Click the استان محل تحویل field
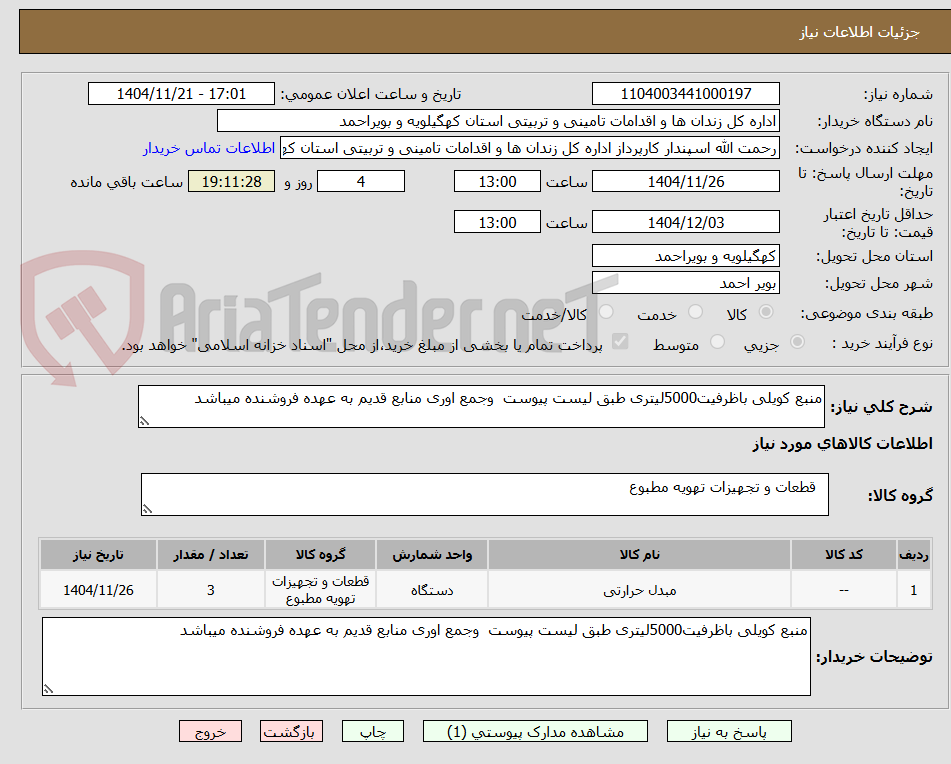This screenshot has height=764, width=951. pyautogui.click(x=686, y=256)
